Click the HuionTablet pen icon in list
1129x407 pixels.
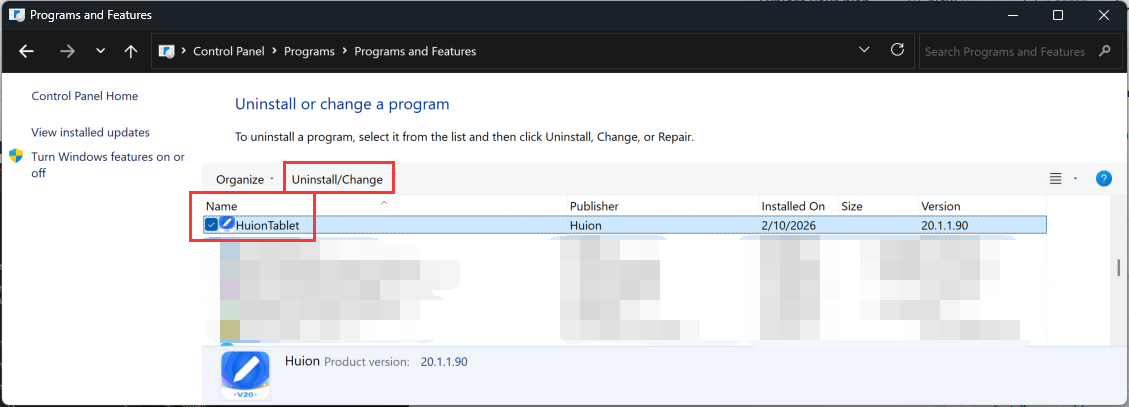pyautogui.click(x=227, y=224)
